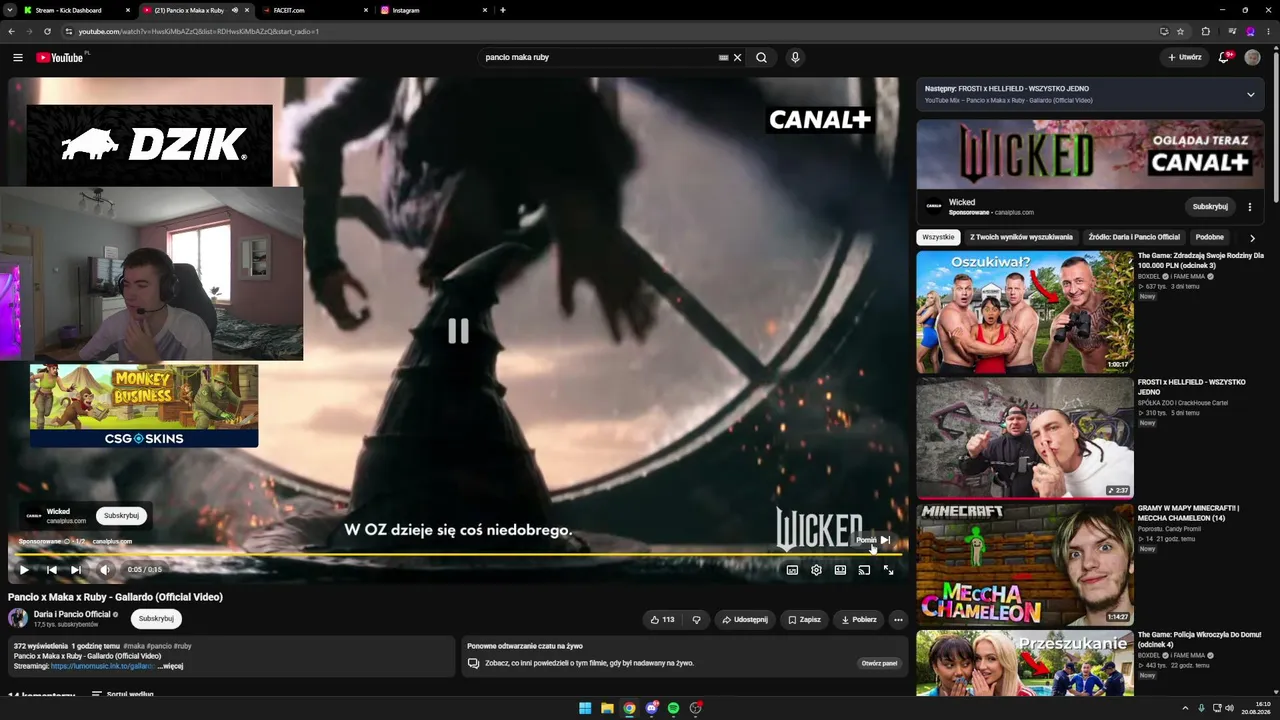
Task: Share the video using Udostępnij
Action: 745,620
